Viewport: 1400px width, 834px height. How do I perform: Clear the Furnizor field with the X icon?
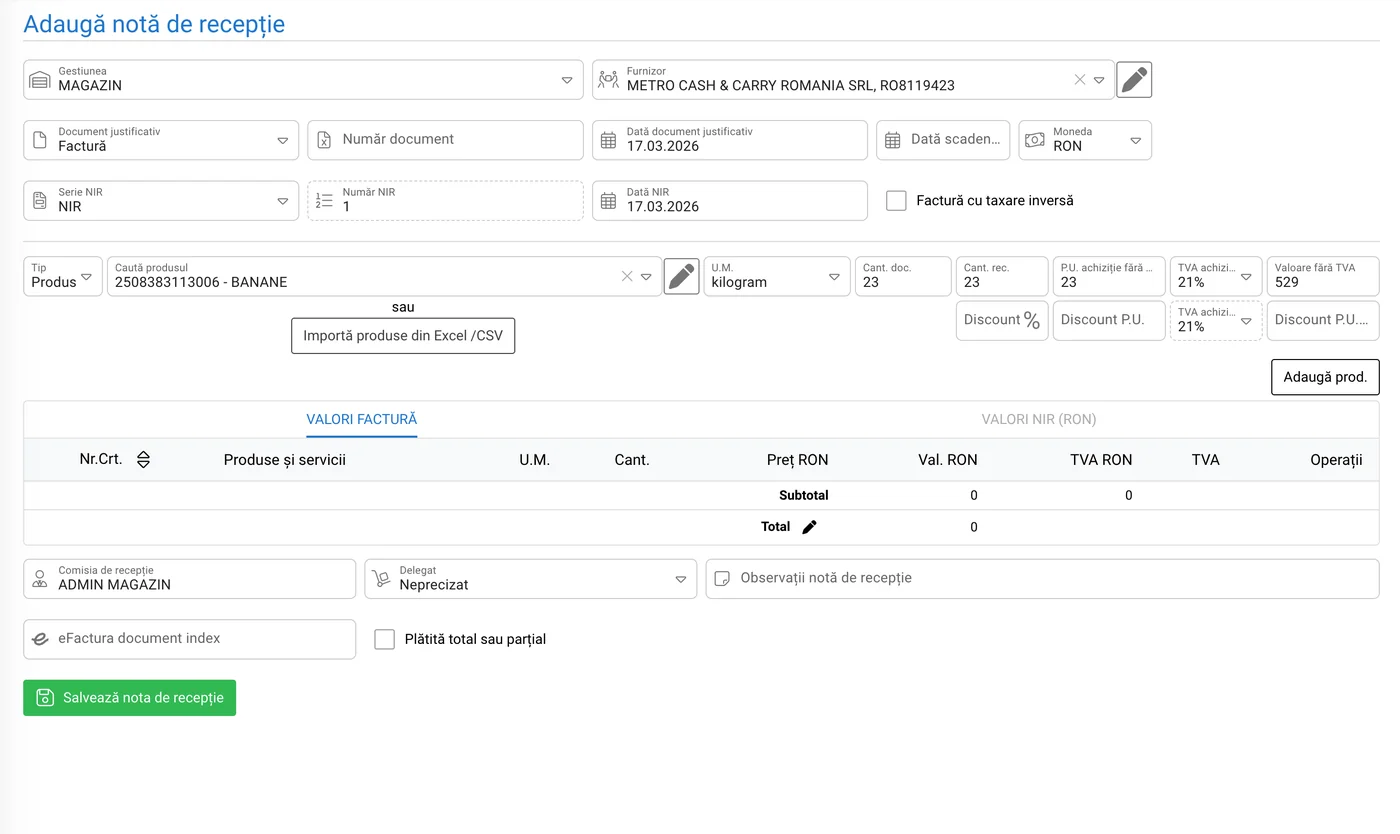(x=1079, y=80)
